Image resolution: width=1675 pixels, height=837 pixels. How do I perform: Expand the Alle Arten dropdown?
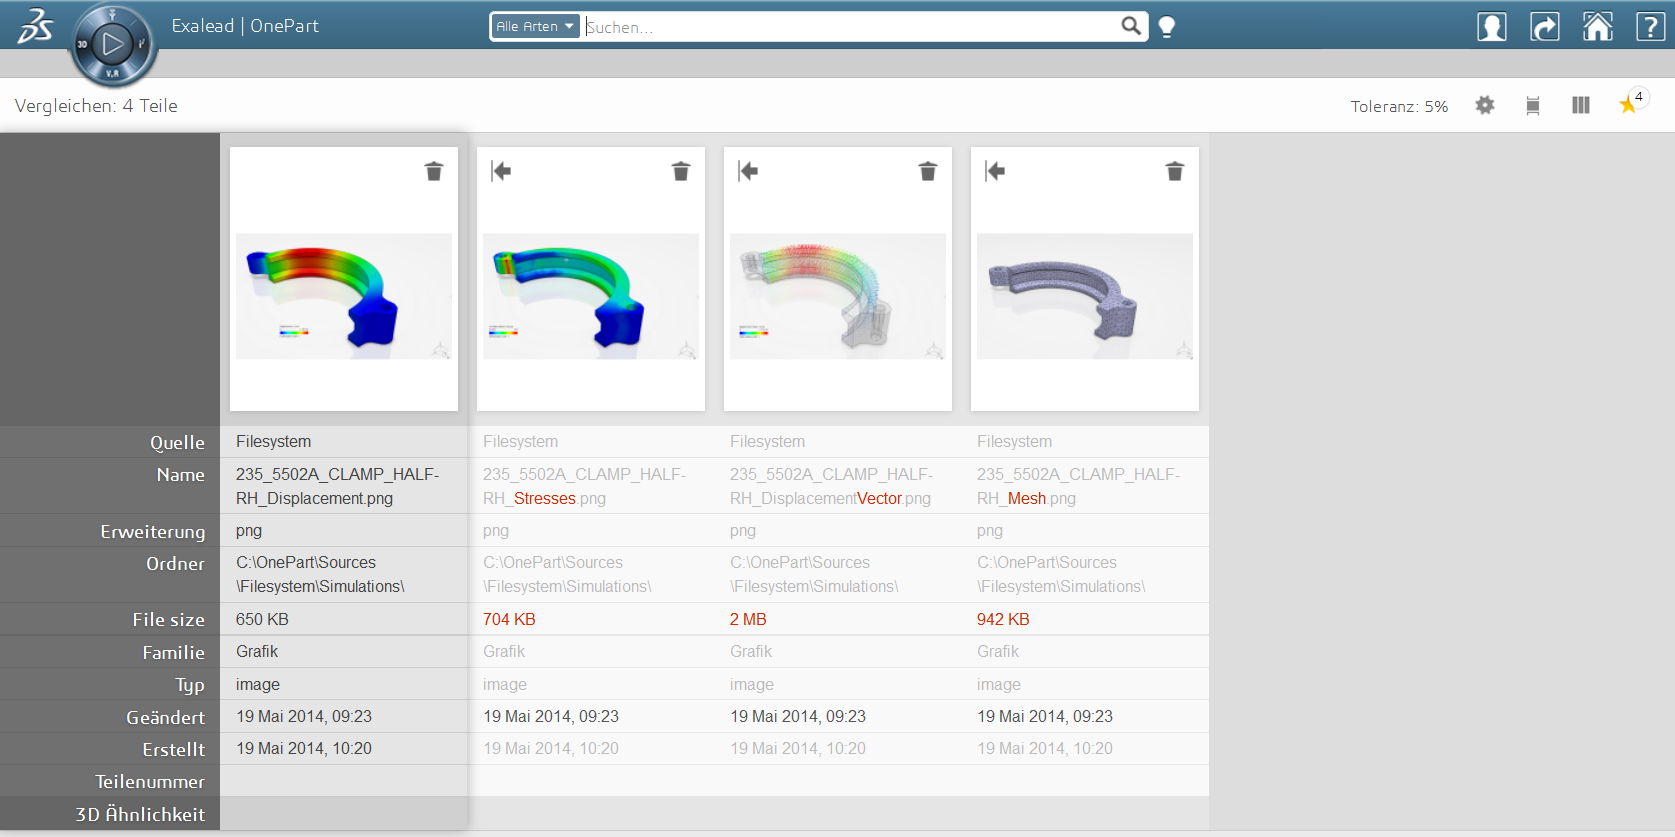tap(535, 27)
